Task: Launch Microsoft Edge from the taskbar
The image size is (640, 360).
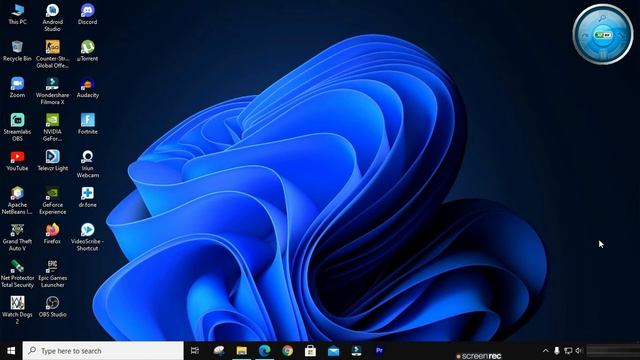Action: point(264,351)
